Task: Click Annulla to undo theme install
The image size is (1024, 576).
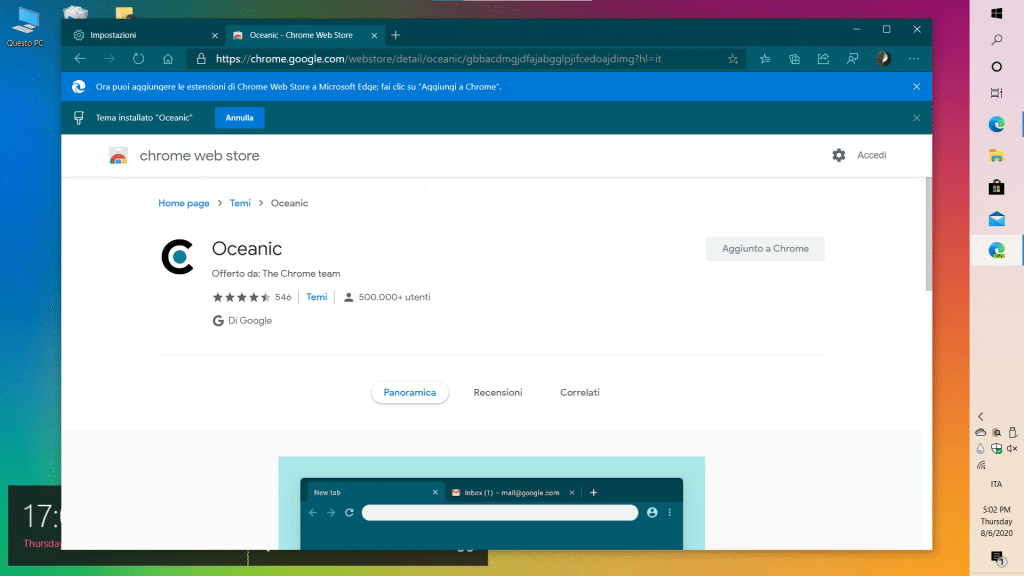Action: (x=239, y=118)
